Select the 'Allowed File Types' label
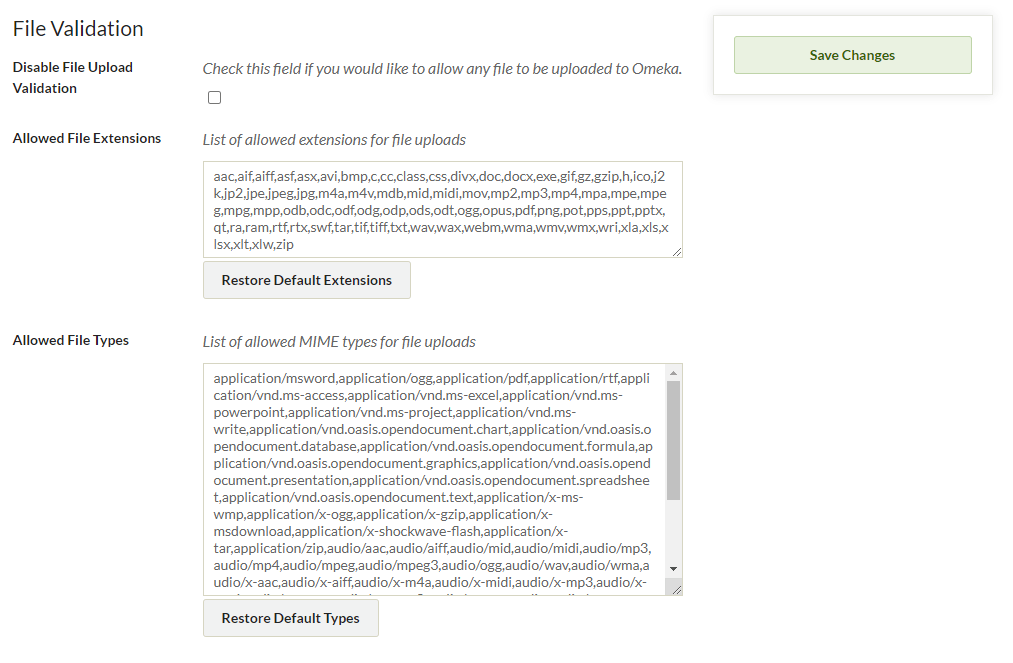The image size is (1013, 663). coord(70,340)
